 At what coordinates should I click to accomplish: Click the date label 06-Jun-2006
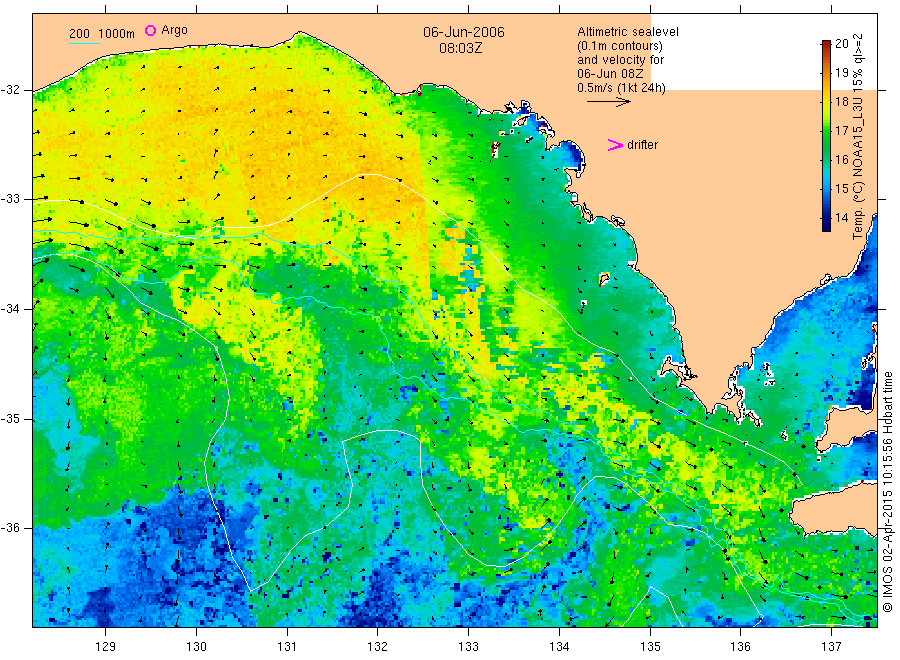(x=464, y=32)
